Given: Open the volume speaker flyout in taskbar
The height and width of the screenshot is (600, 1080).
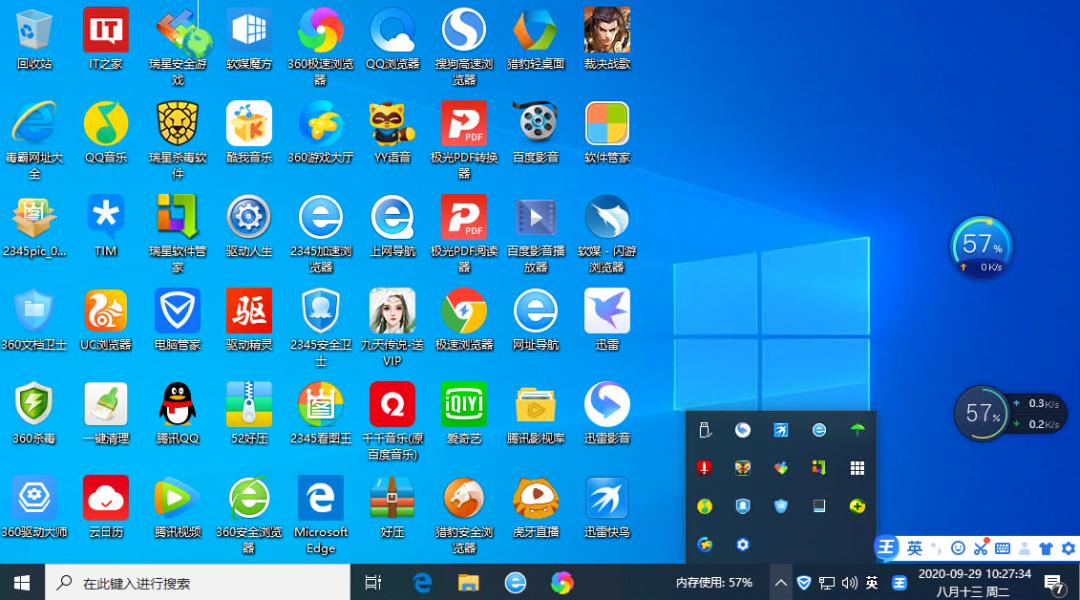Looking at the screenshot, I should 850,583.
